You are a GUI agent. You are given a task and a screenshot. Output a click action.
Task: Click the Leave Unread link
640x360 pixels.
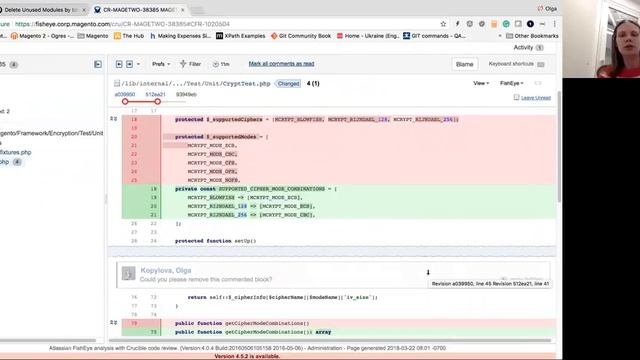coord(536,98)
